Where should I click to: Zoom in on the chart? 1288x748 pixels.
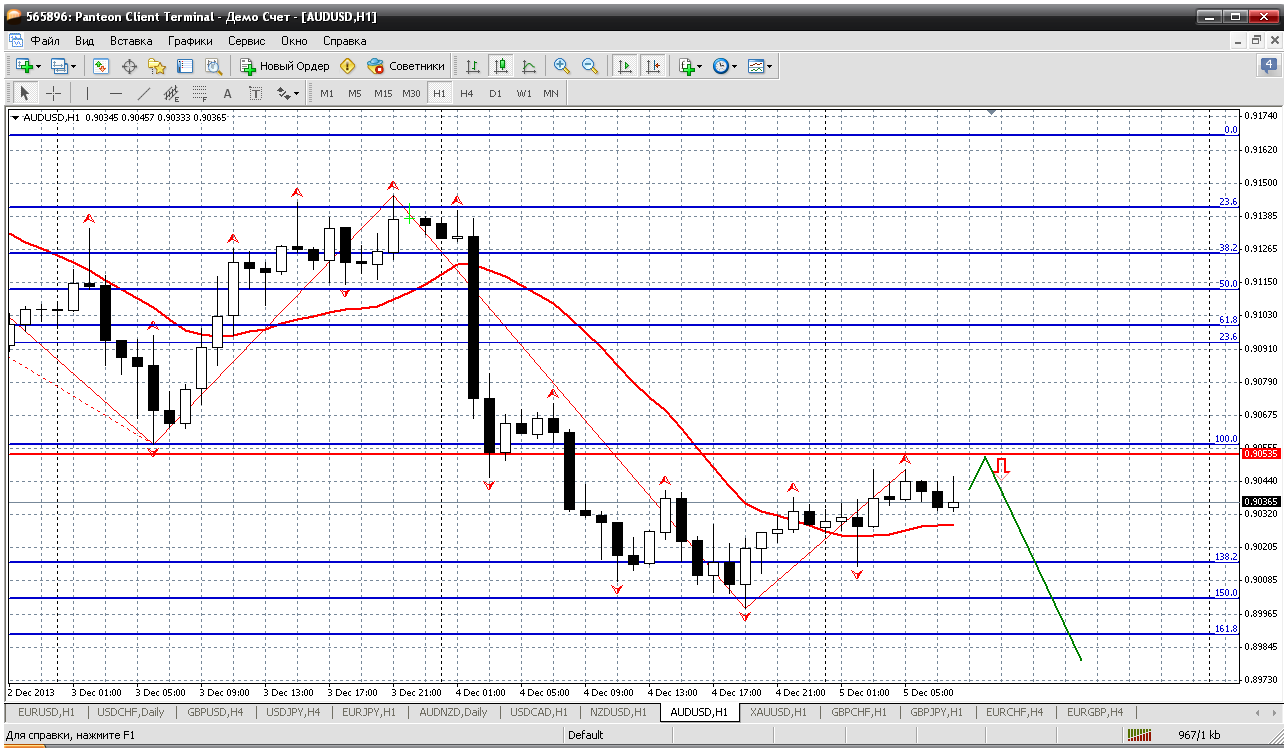pyautogui.click(x=562, y=66)
